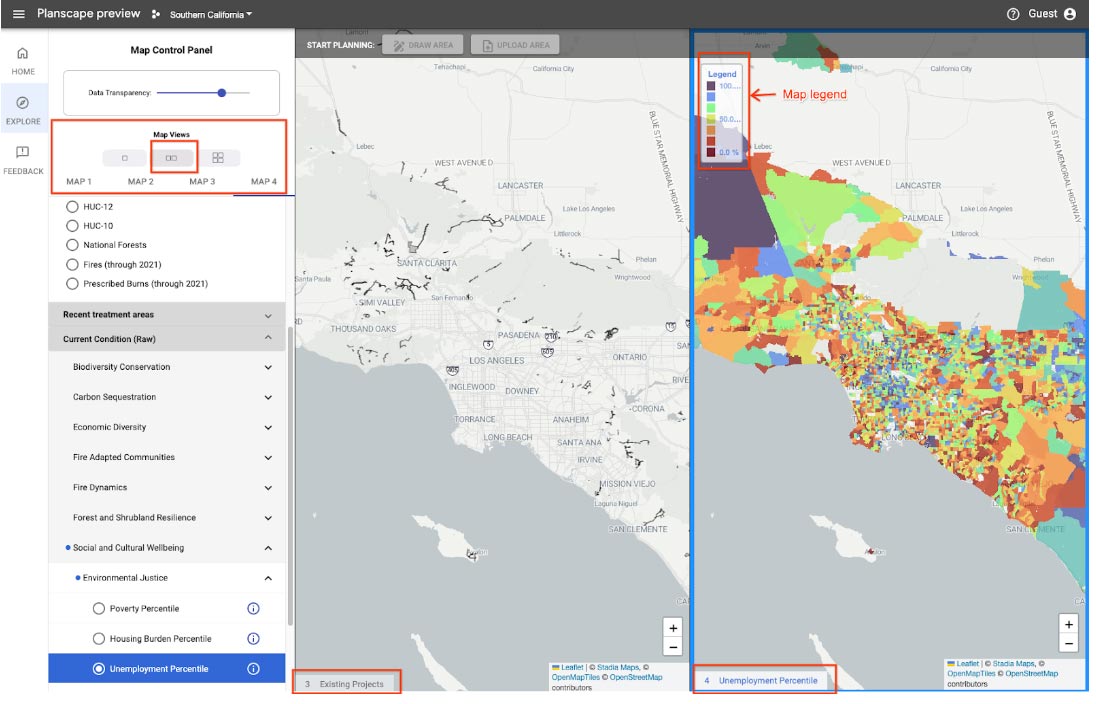Viewport: 1096px width, 704px height.
Task: Open the hamburger main menu
Action: point(18,14)
